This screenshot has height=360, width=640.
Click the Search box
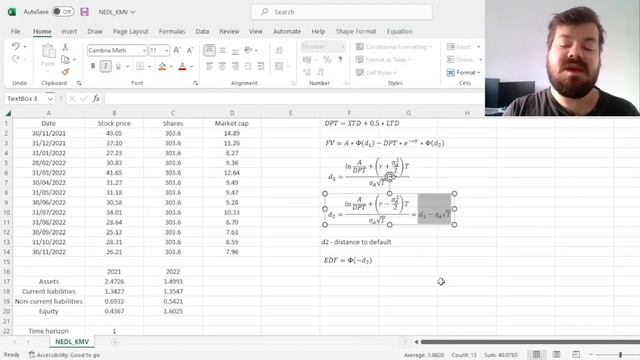[342, 12]
